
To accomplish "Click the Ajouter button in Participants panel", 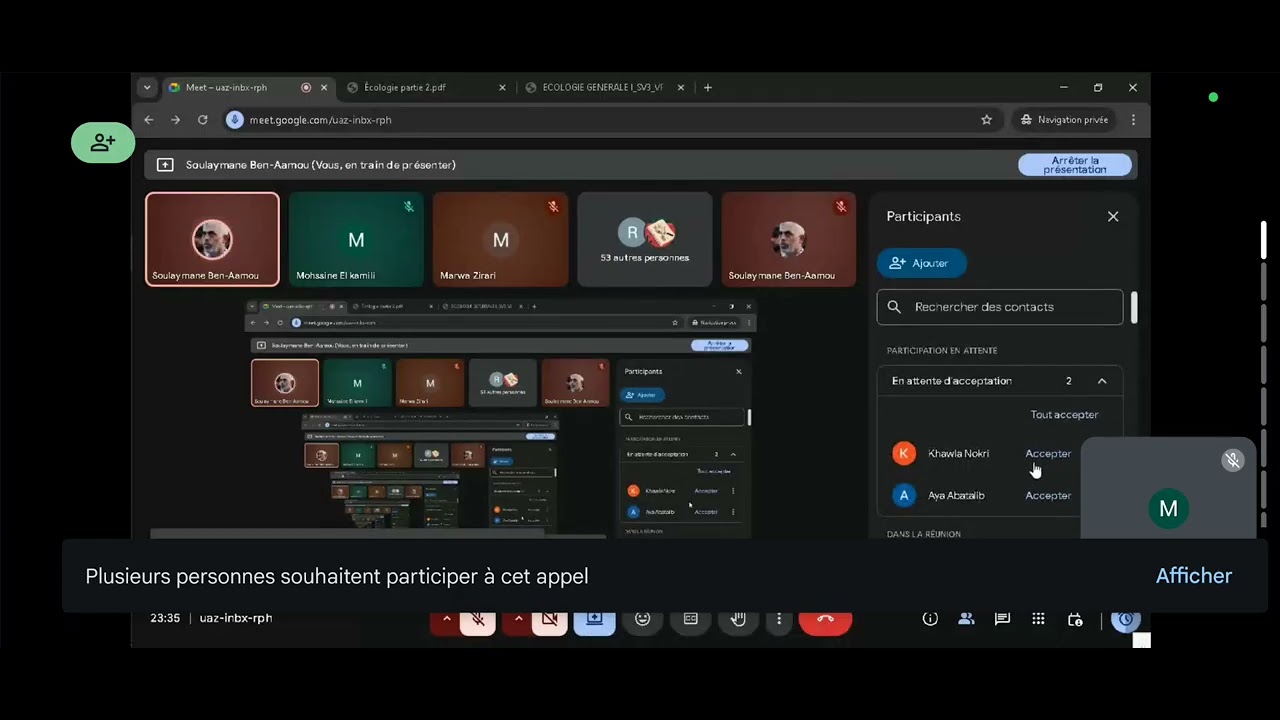I will coord(921,263).
